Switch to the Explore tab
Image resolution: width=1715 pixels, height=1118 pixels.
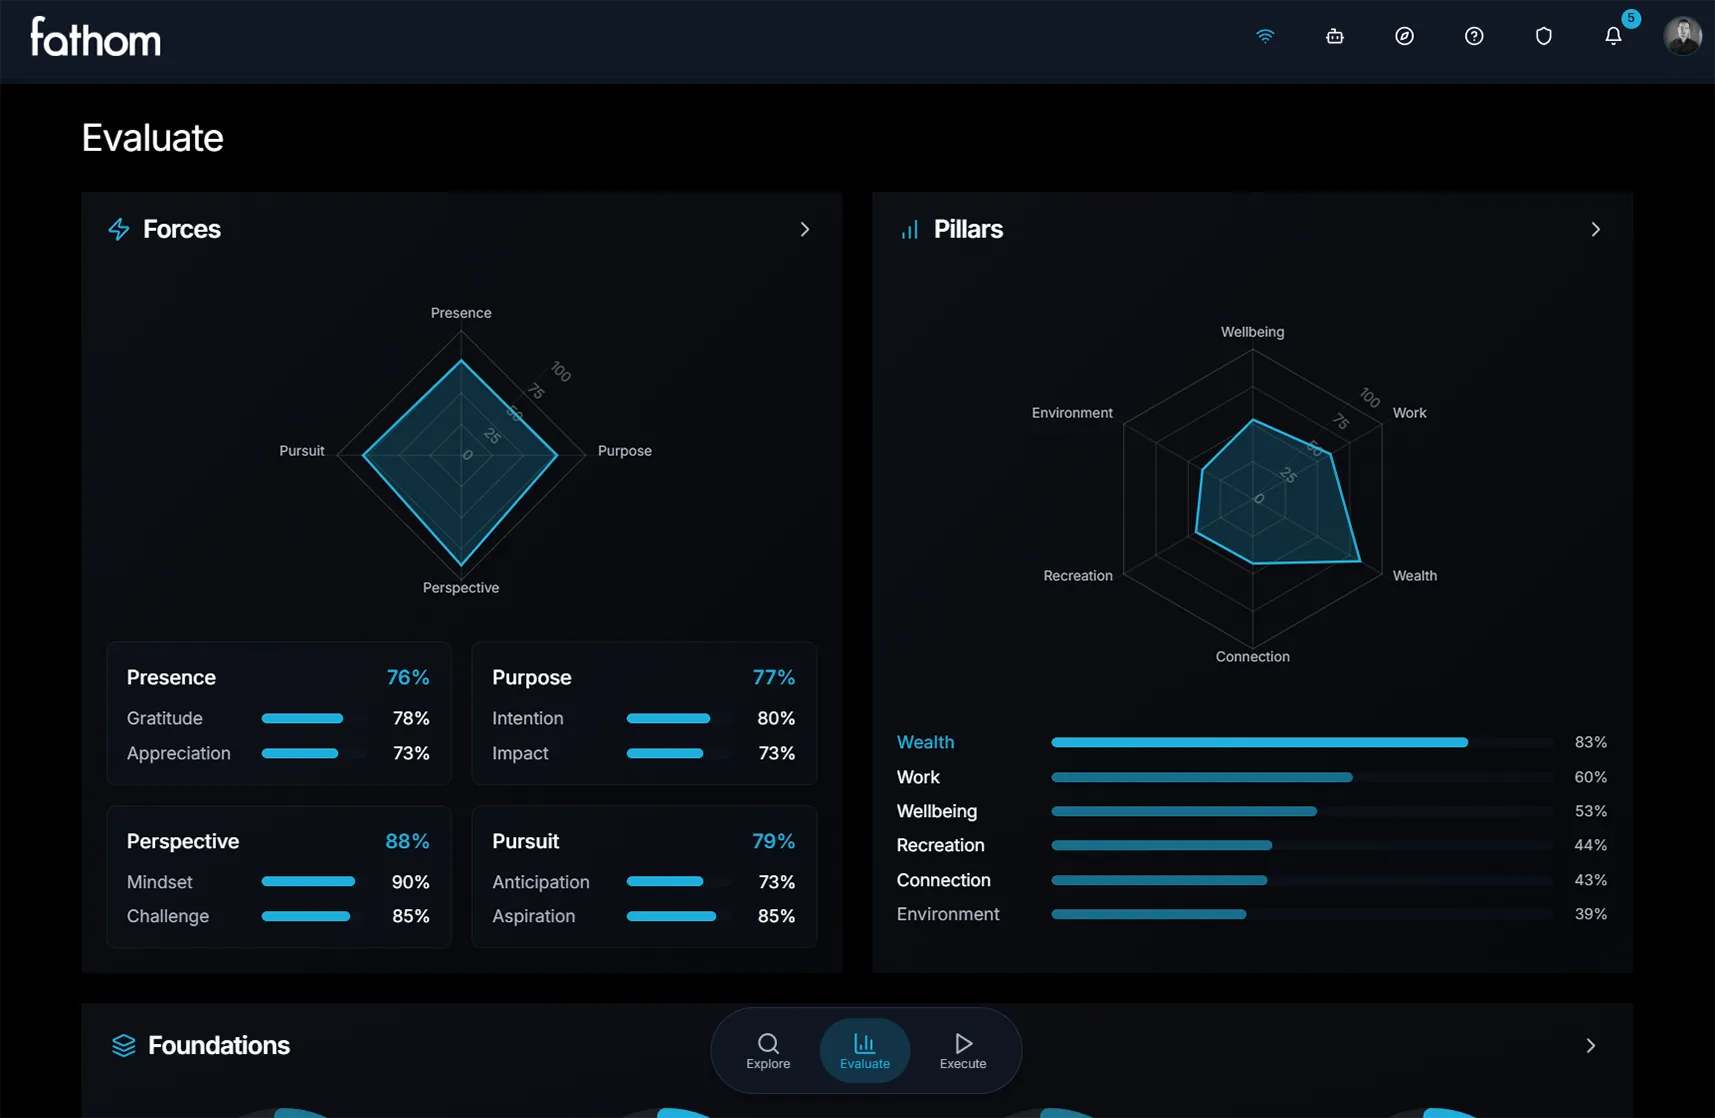click(768, 1050)
